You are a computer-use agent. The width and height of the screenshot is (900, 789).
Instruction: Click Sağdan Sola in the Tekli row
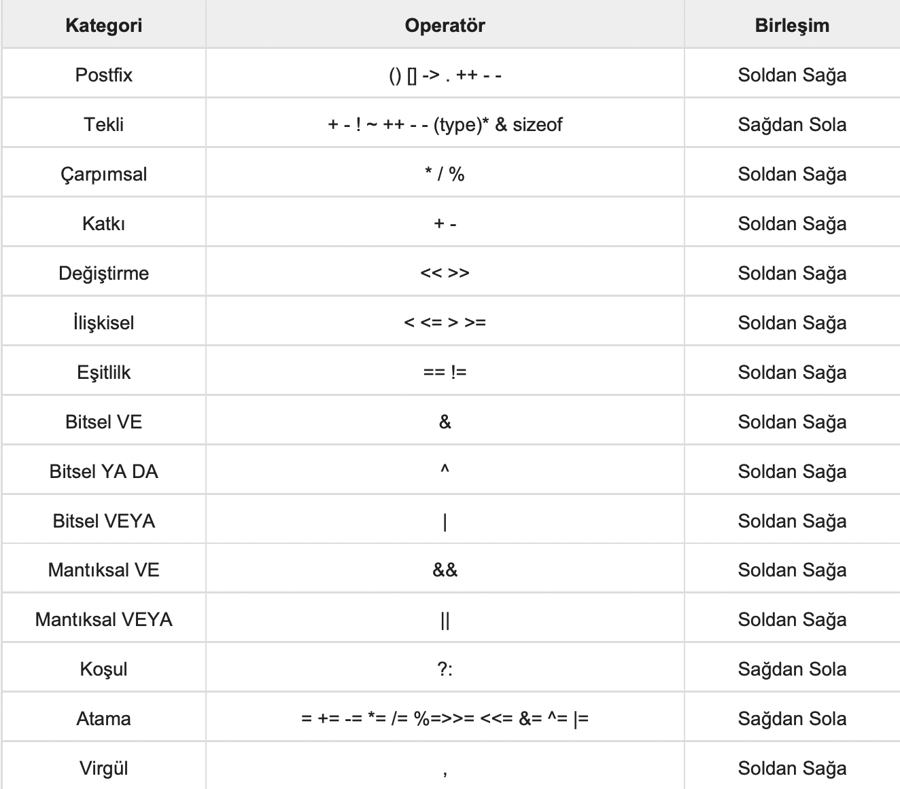tap(792, 125)
